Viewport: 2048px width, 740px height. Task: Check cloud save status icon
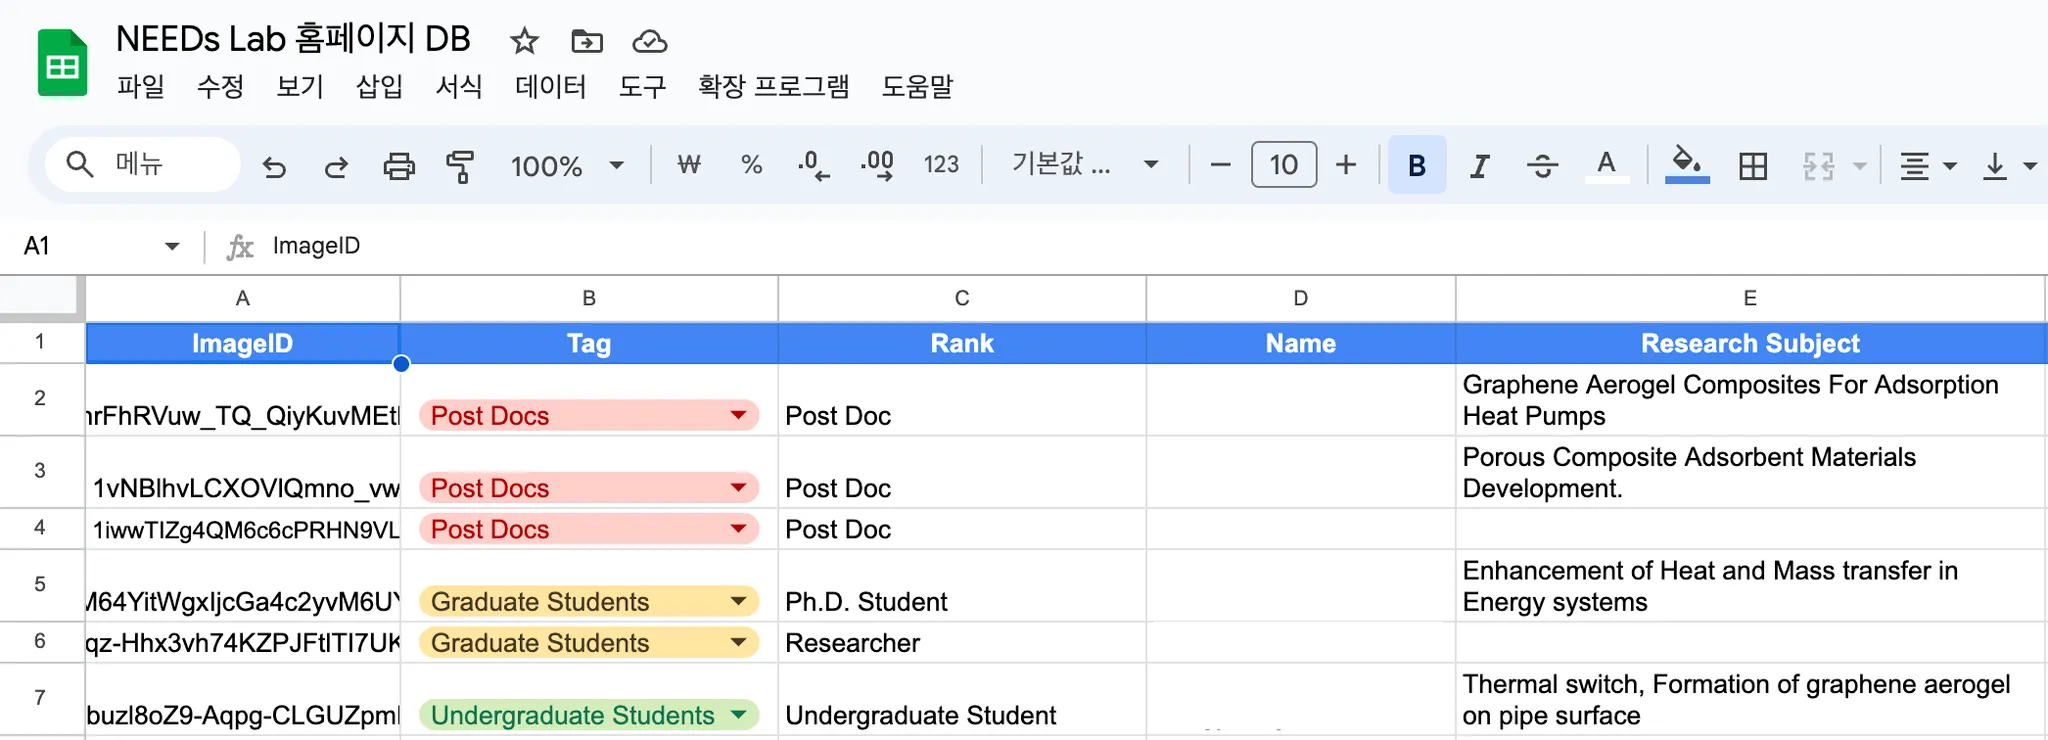click(650, 42)
